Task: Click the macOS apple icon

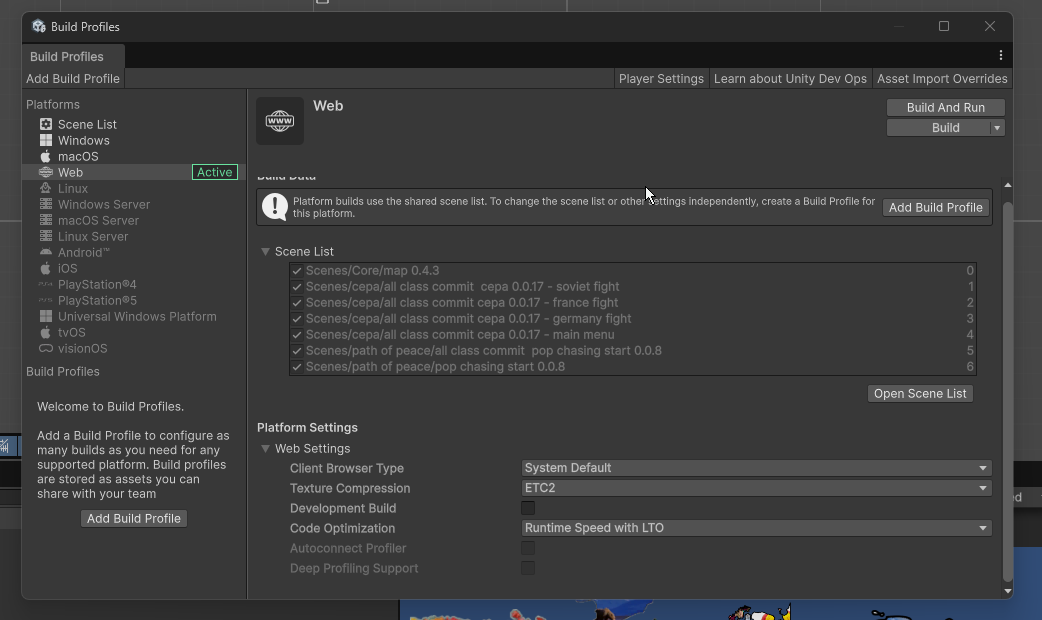Action: click(46, 156)
